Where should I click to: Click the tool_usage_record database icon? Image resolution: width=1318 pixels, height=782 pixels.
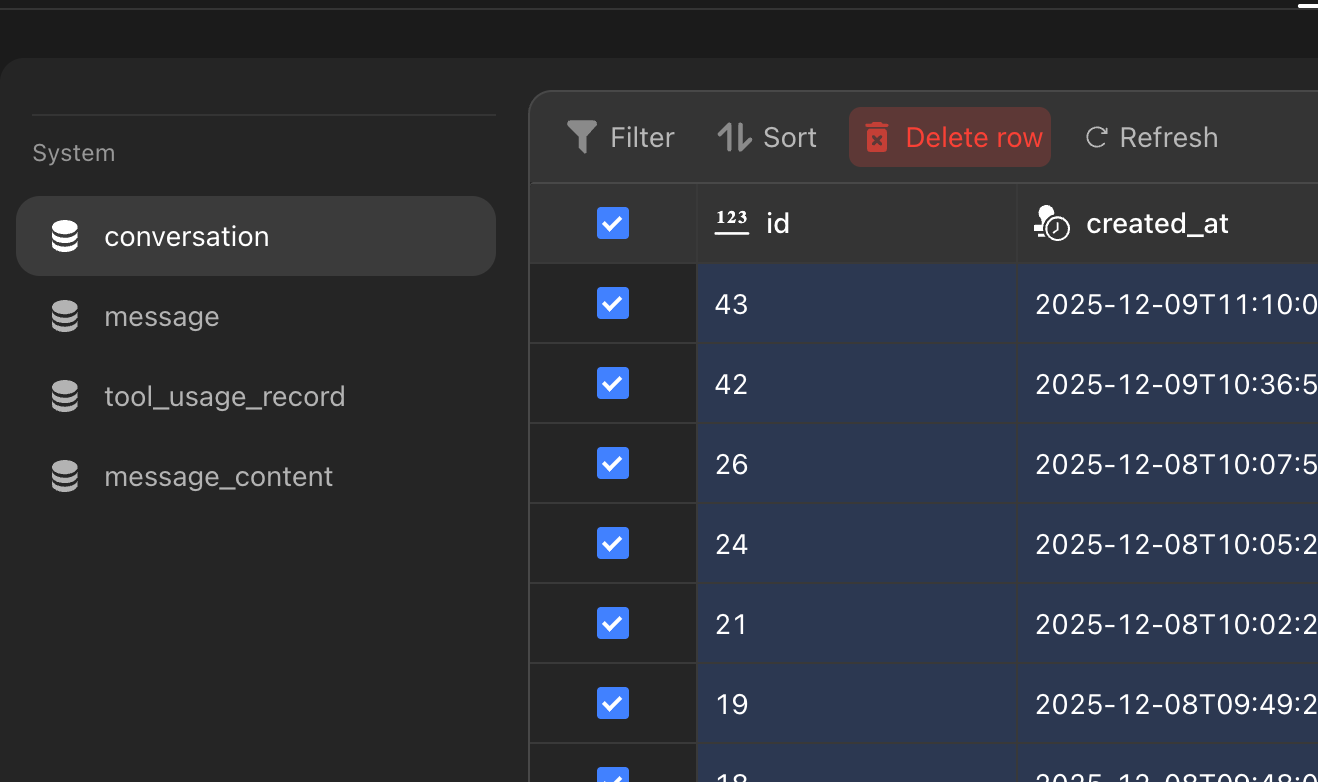(65, 396)
